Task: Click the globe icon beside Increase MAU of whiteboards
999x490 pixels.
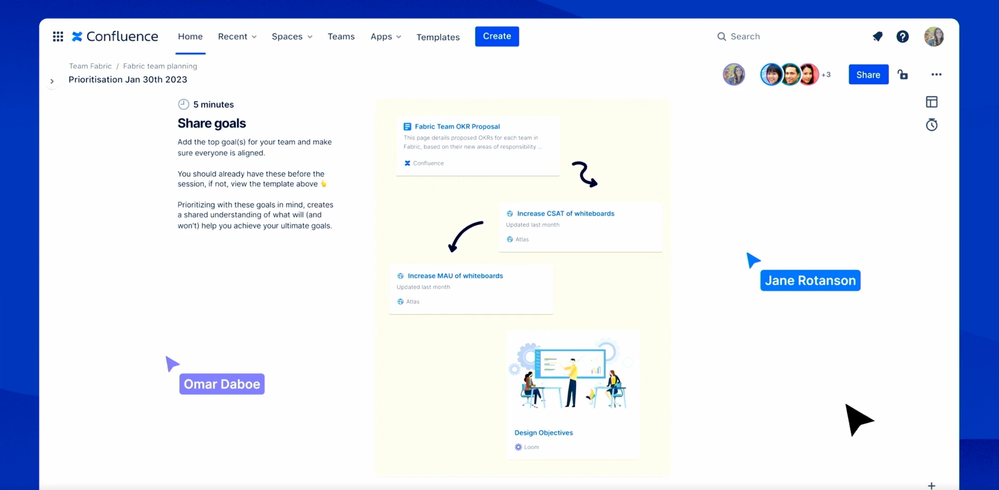Action: coord(400,276)
